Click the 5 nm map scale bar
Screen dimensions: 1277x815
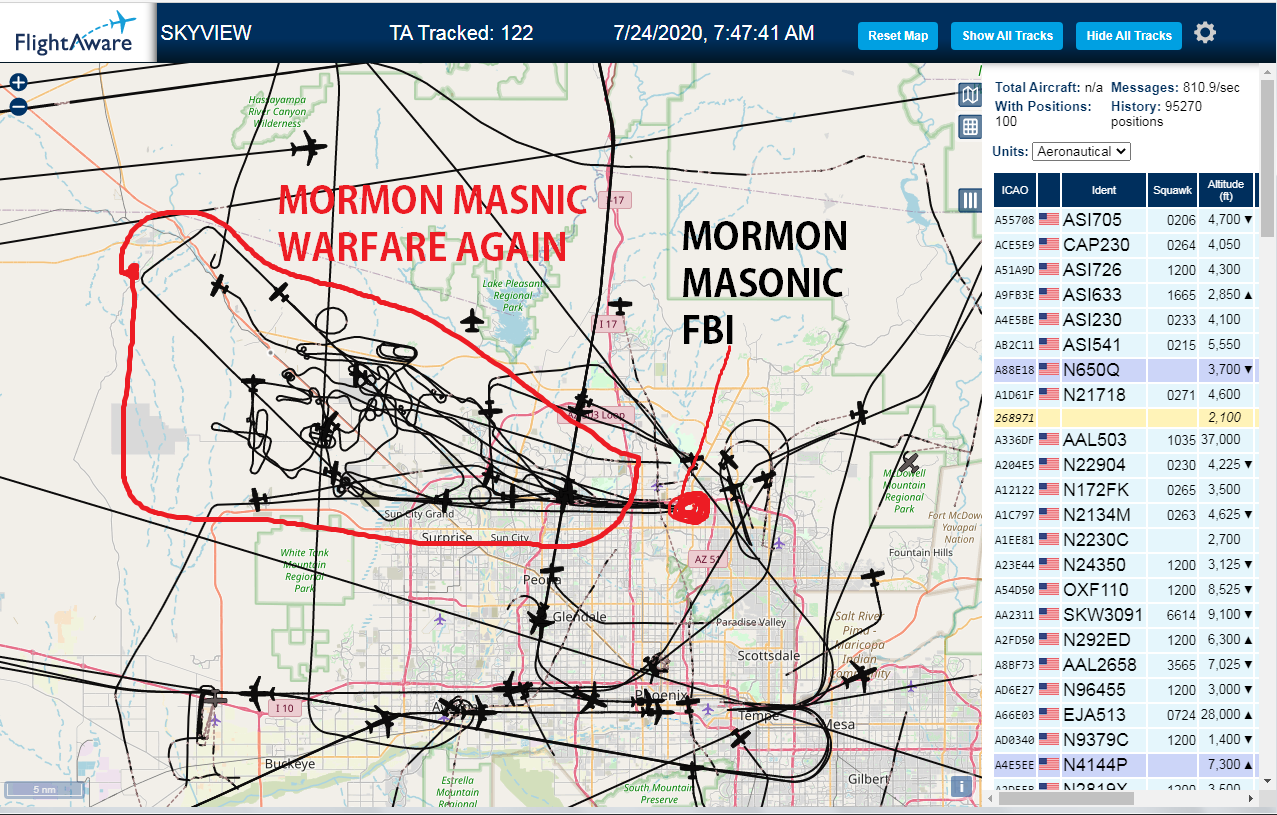click(x=45, y=789)
